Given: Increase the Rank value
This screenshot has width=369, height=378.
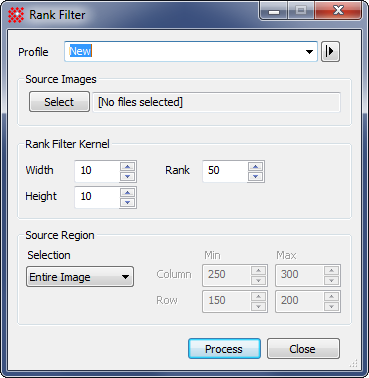Looking at the screenshot, I should click(x=255, y=166).
